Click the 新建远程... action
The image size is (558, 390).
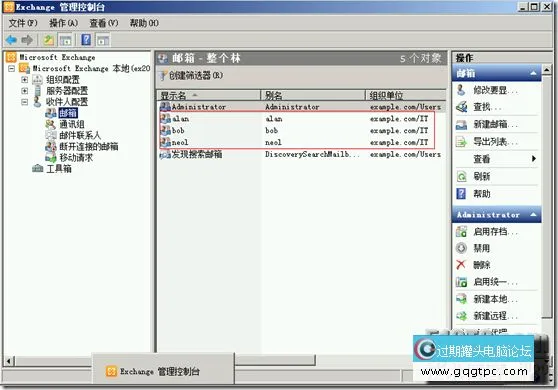496,316
